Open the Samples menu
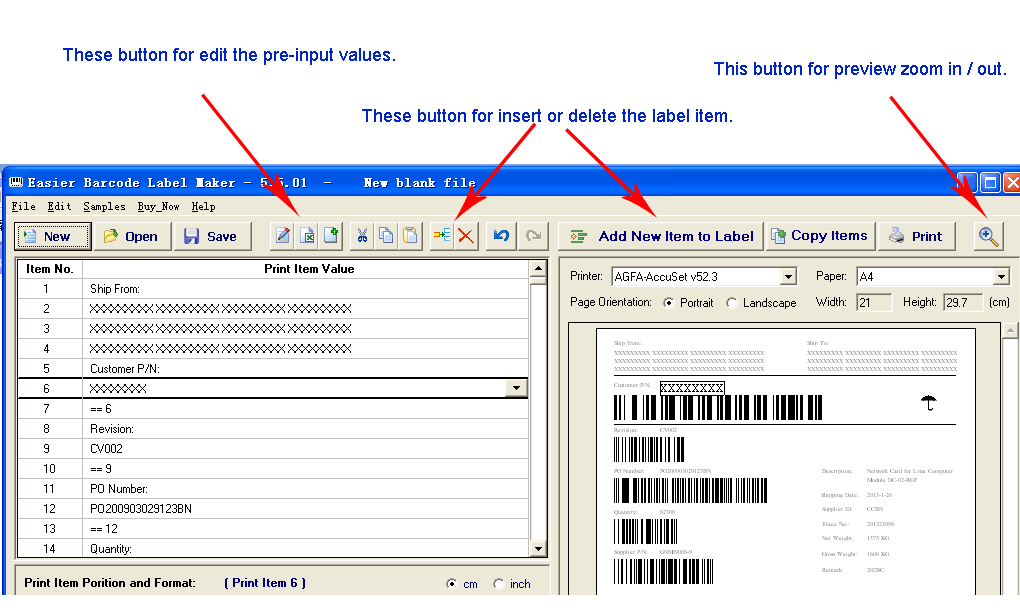This screenshot has height=615, width=1020. click(104, 207)
